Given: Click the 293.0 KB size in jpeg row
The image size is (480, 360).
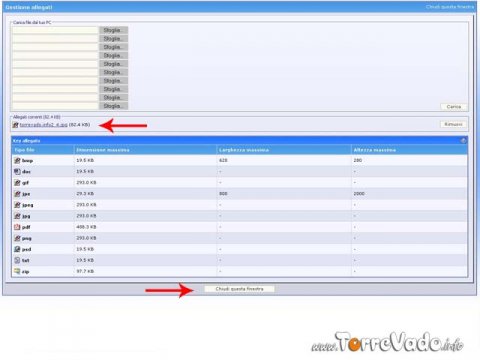Looking at the screenshot, I should tap(86, 205).
